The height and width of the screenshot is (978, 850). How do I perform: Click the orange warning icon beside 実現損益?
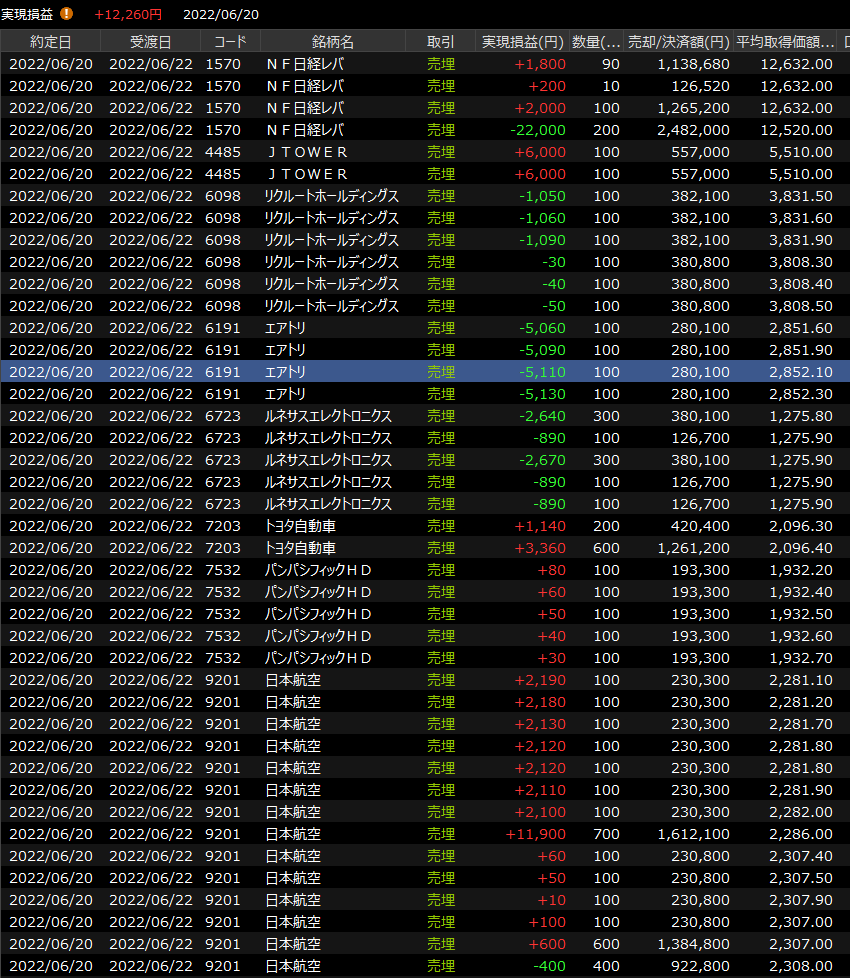click(67, 14)
